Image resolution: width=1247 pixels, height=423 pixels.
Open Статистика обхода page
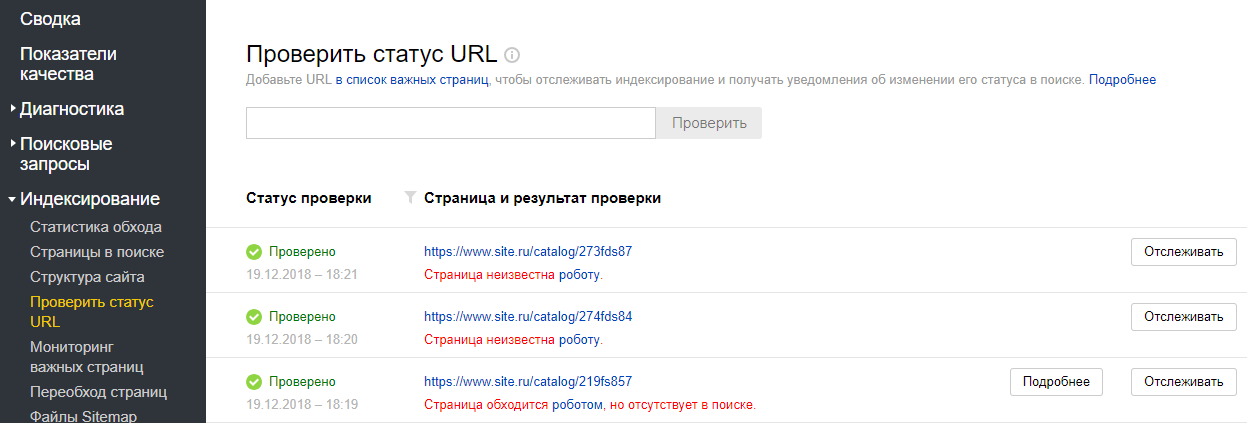(x=96, y=227)
